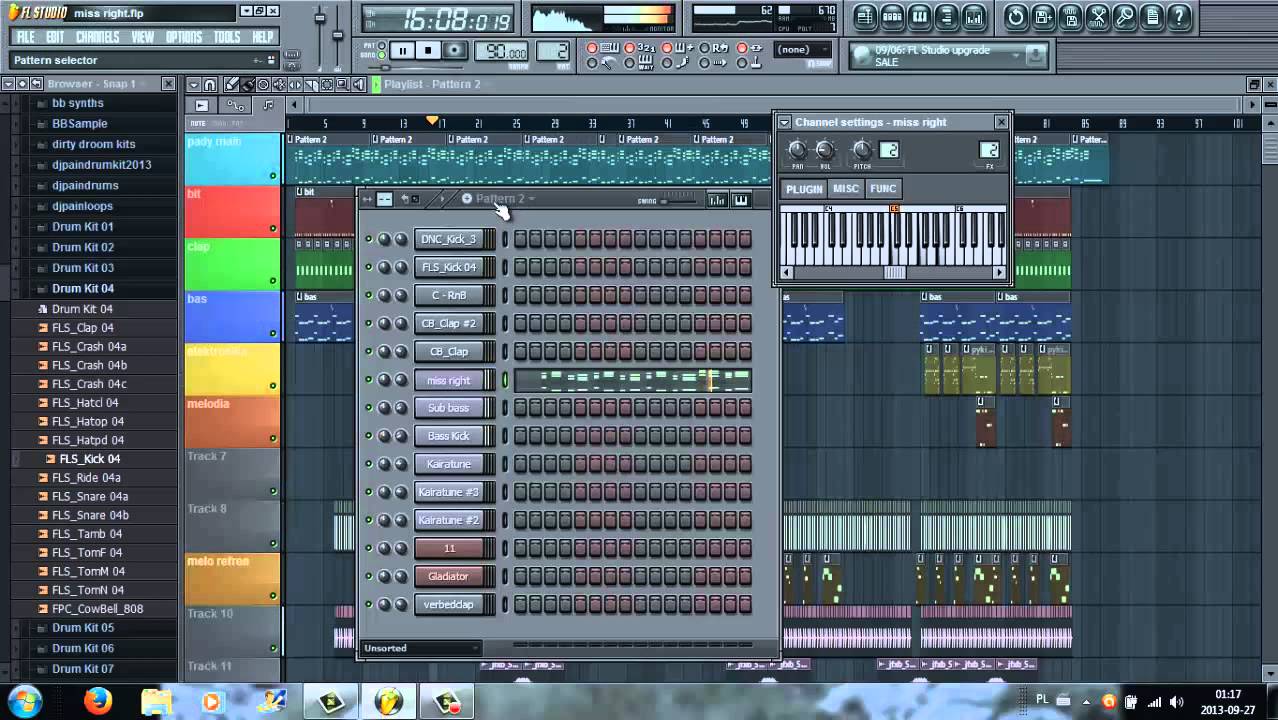This screenshot has height=720, width=1278.
Task: Toggle mute LED for miss right channel
Action: (368, 380)
